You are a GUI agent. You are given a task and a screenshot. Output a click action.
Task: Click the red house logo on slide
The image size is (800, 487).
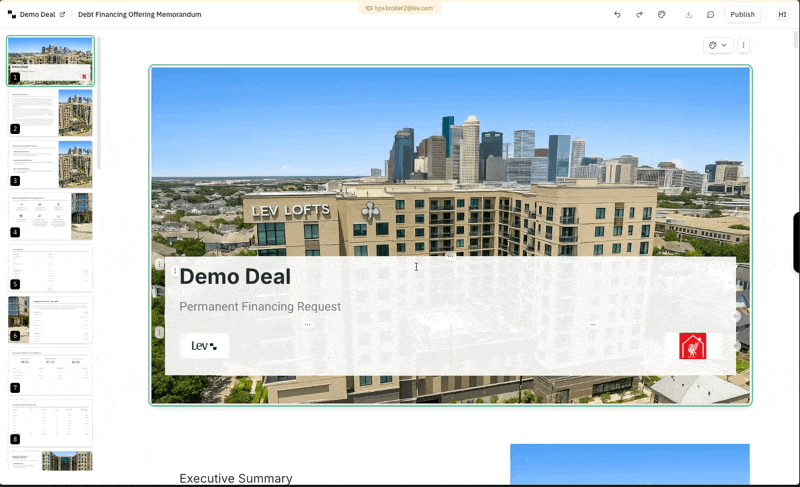tap(692, 346)
